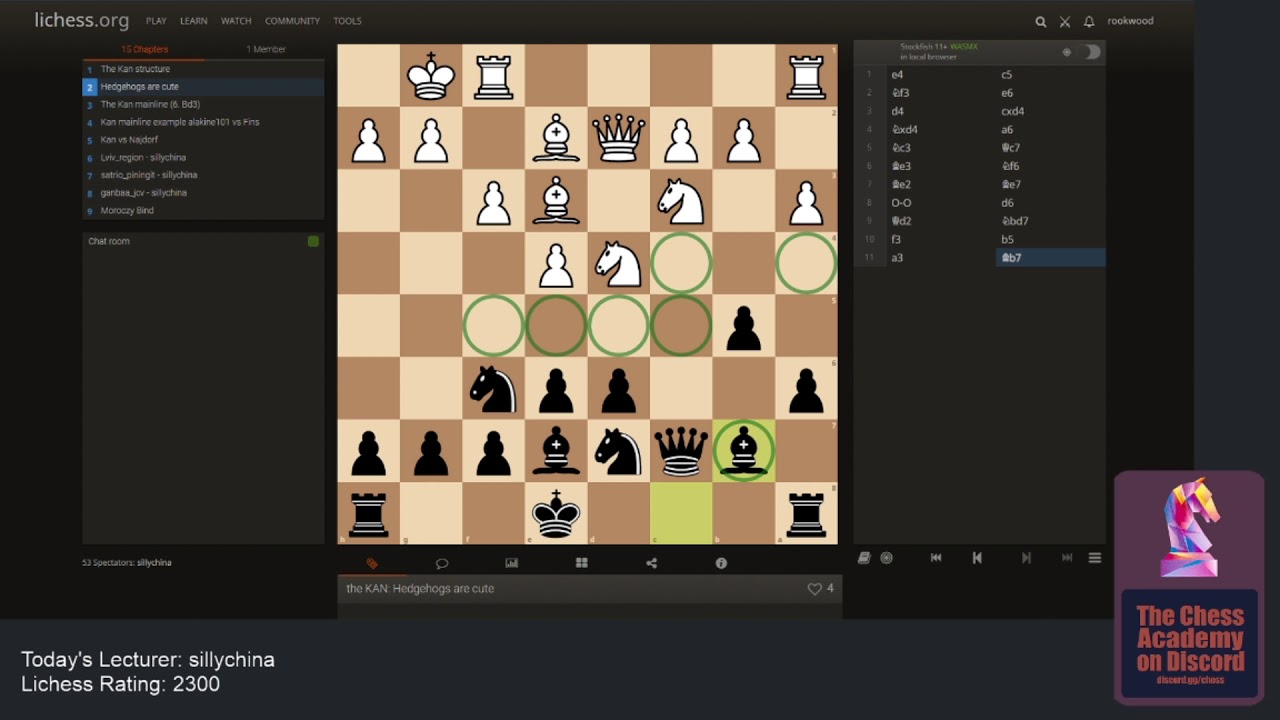1280x720 pixels.
Task: Step forward one move
Action: pyautogui.click(x=1026, y=558)
